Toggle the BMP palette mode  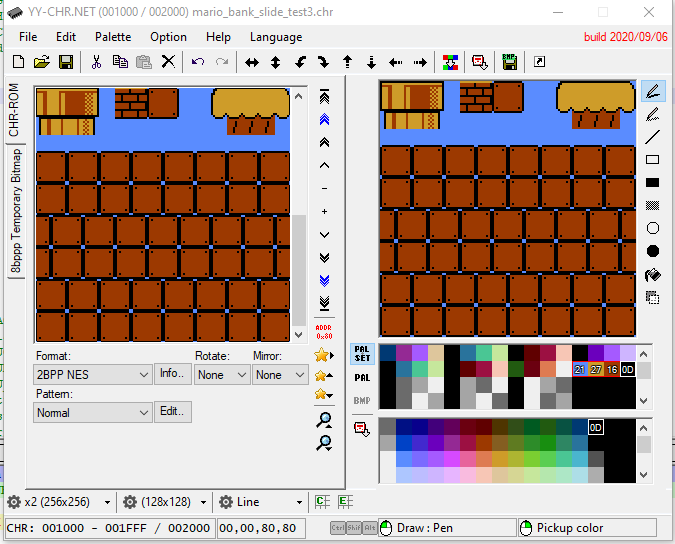tap(362, 401)
